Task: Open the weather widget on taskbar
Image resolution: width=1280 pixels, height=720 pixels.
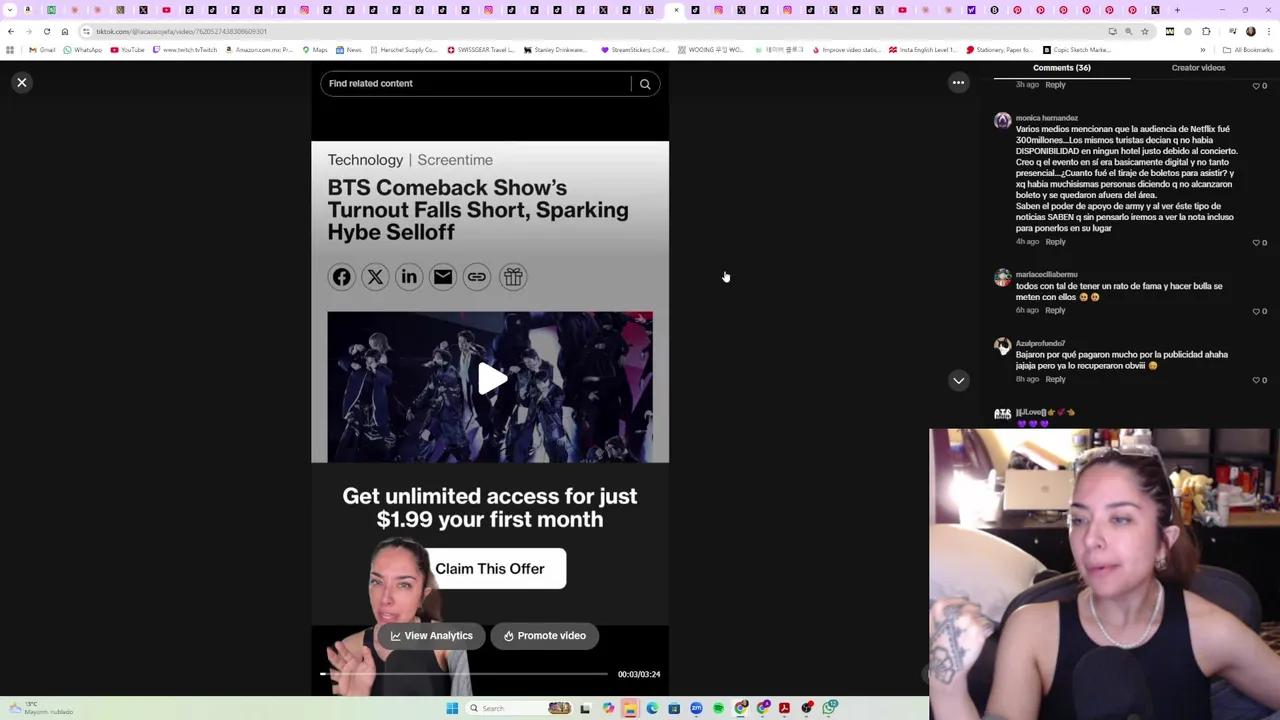Action: pos(40,708)
